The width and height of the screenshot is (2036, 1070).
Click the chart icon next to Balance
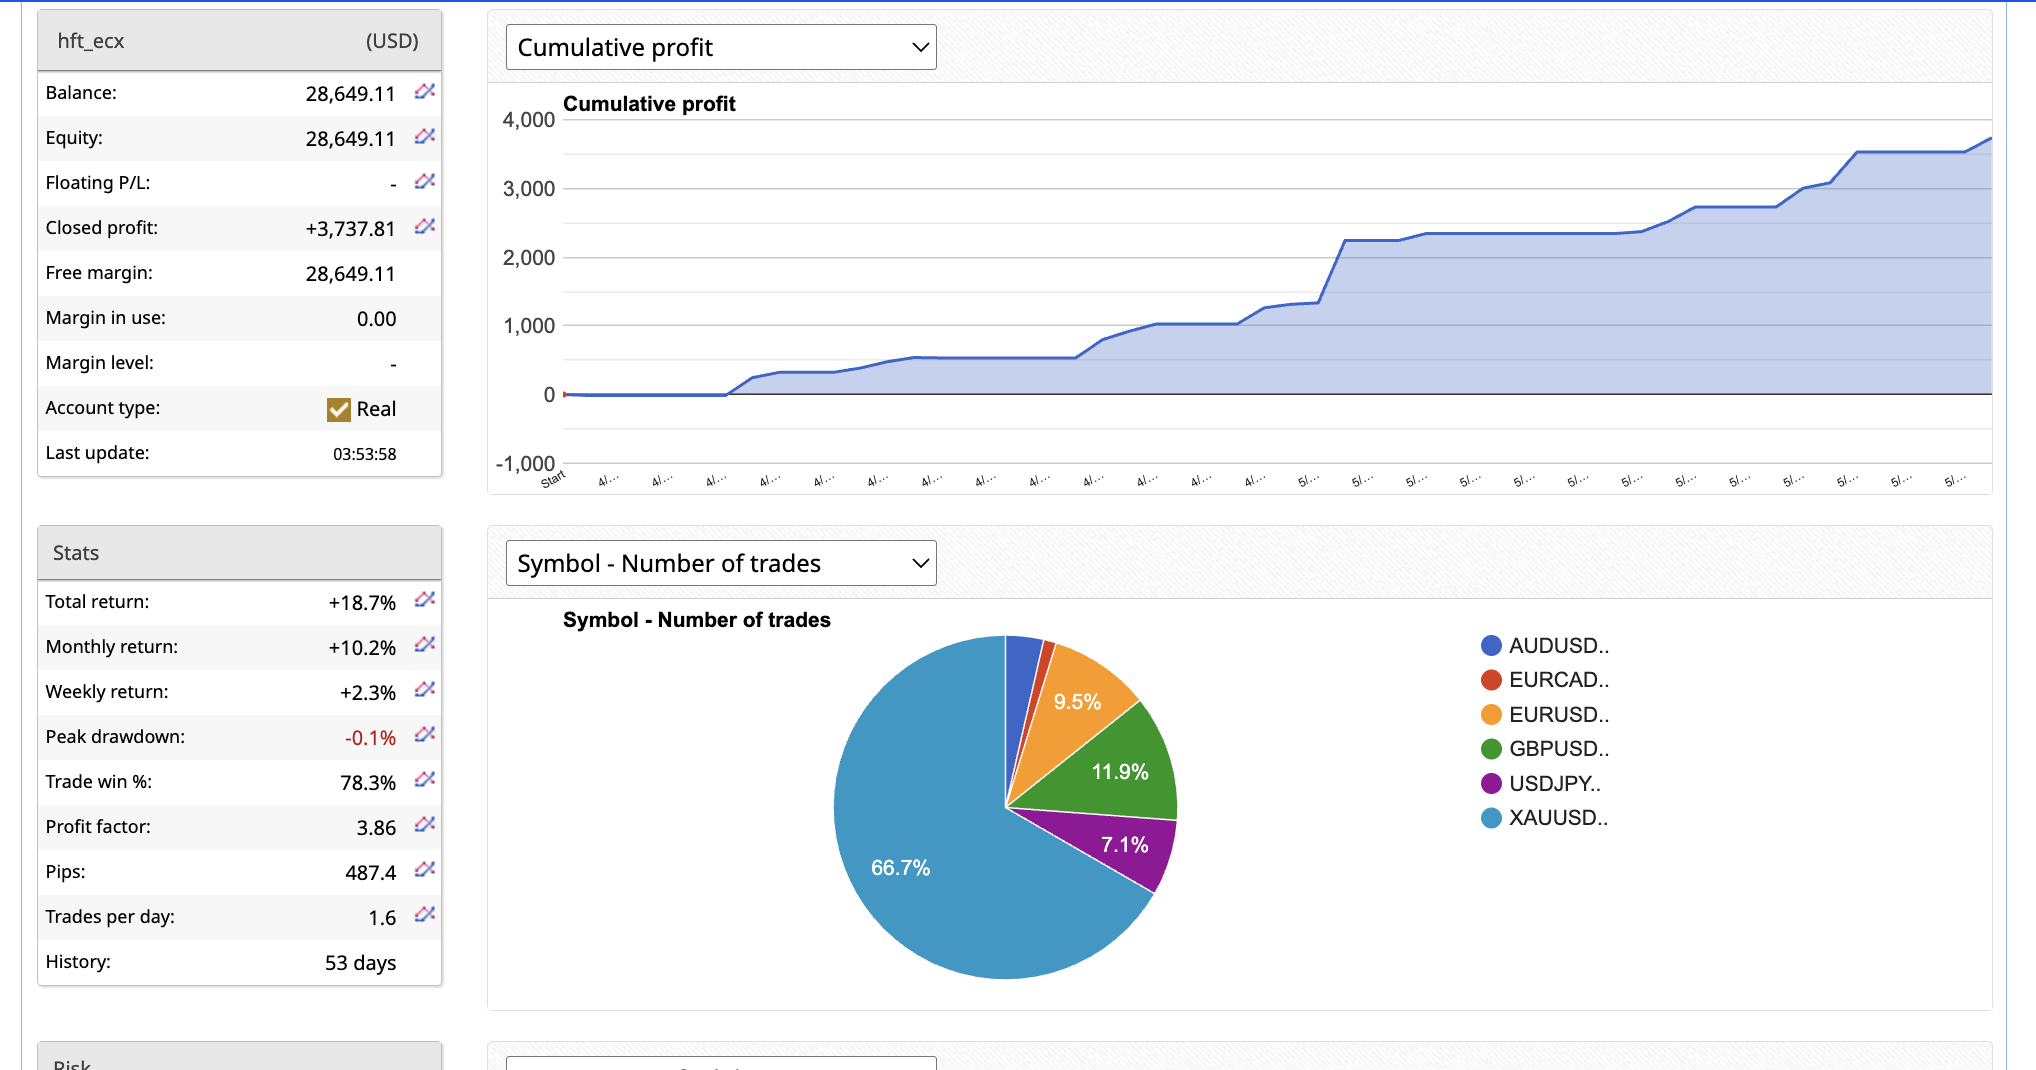[425, 92]
